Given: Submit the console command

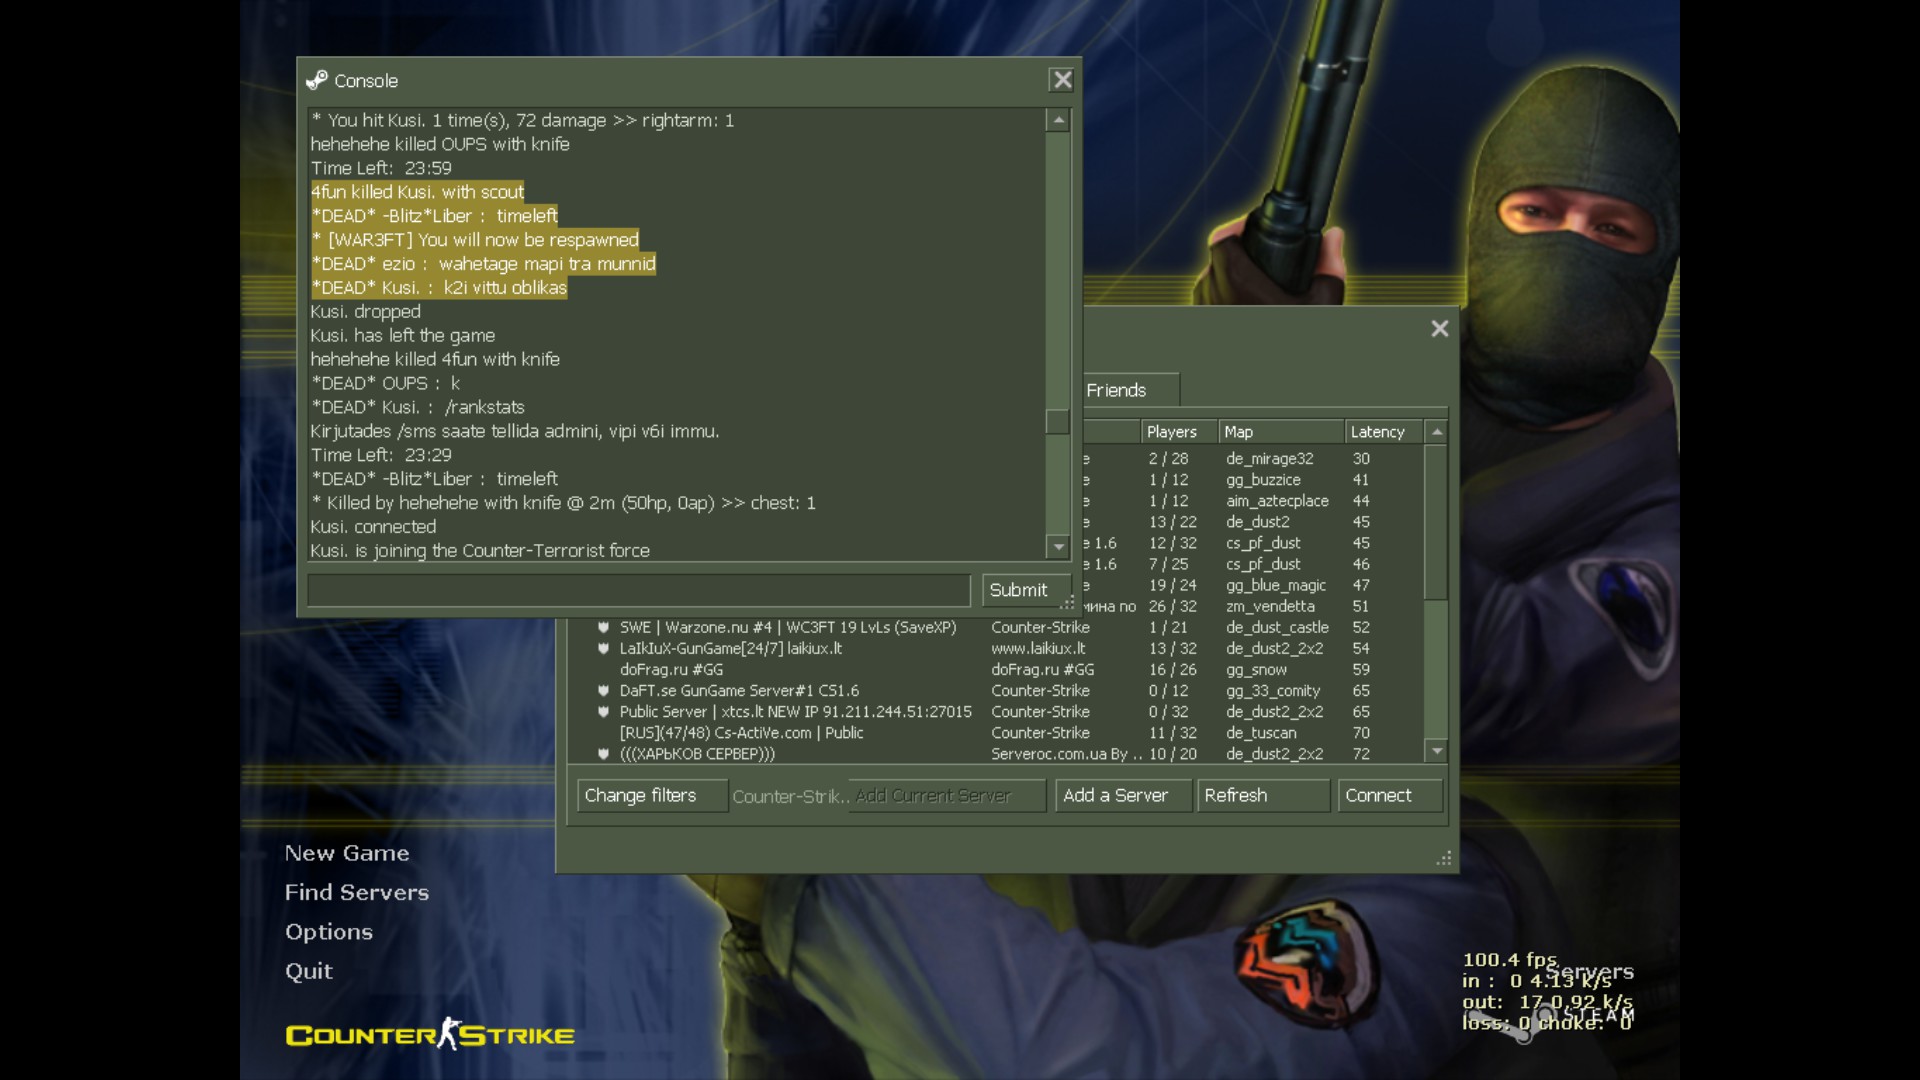Looking at the screenshot, I should coord(1026,590).
